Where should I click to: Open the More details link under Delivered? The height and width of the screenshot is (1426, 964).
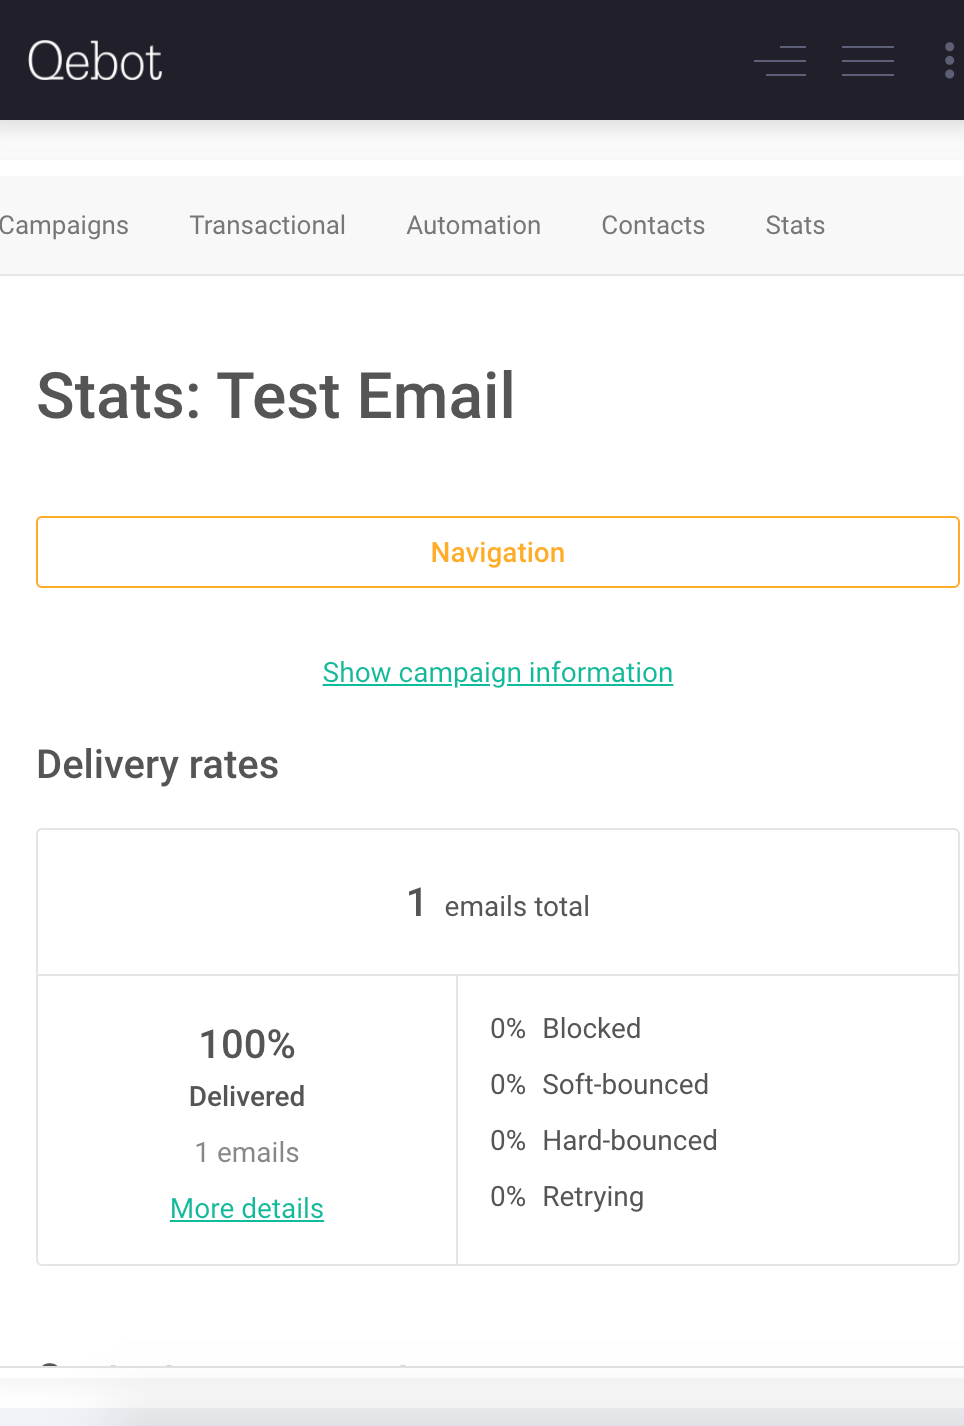(247, 1209)
